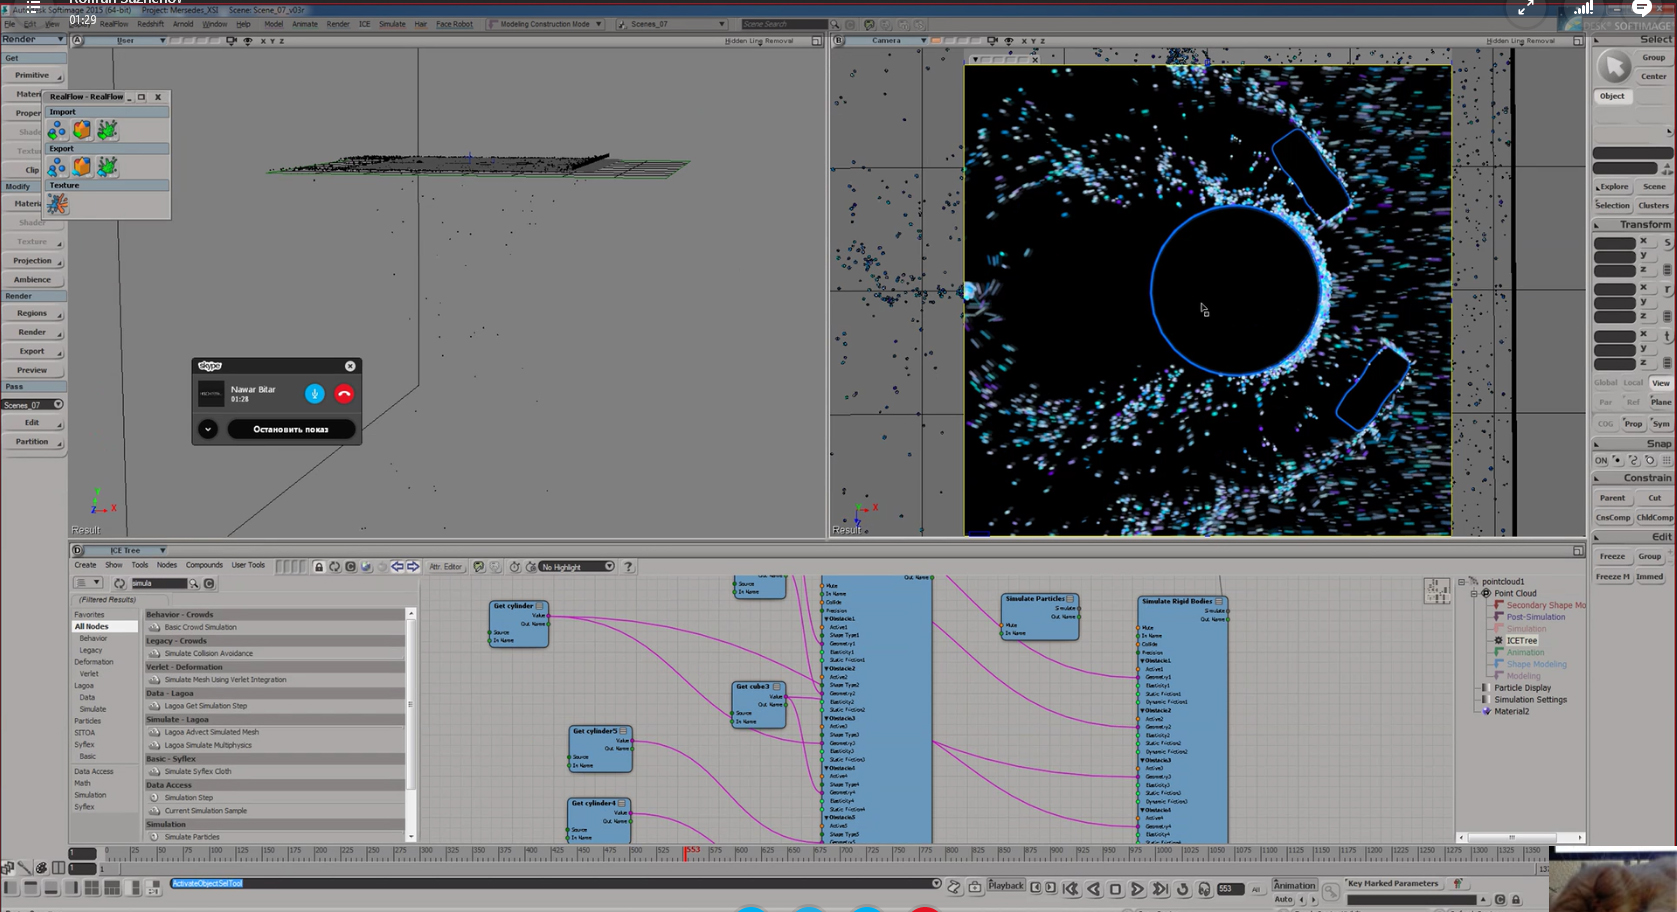1677x912 pixels.
Task: Click the lock icon in ICE Tree toolbar
Action: click(319, 567)
